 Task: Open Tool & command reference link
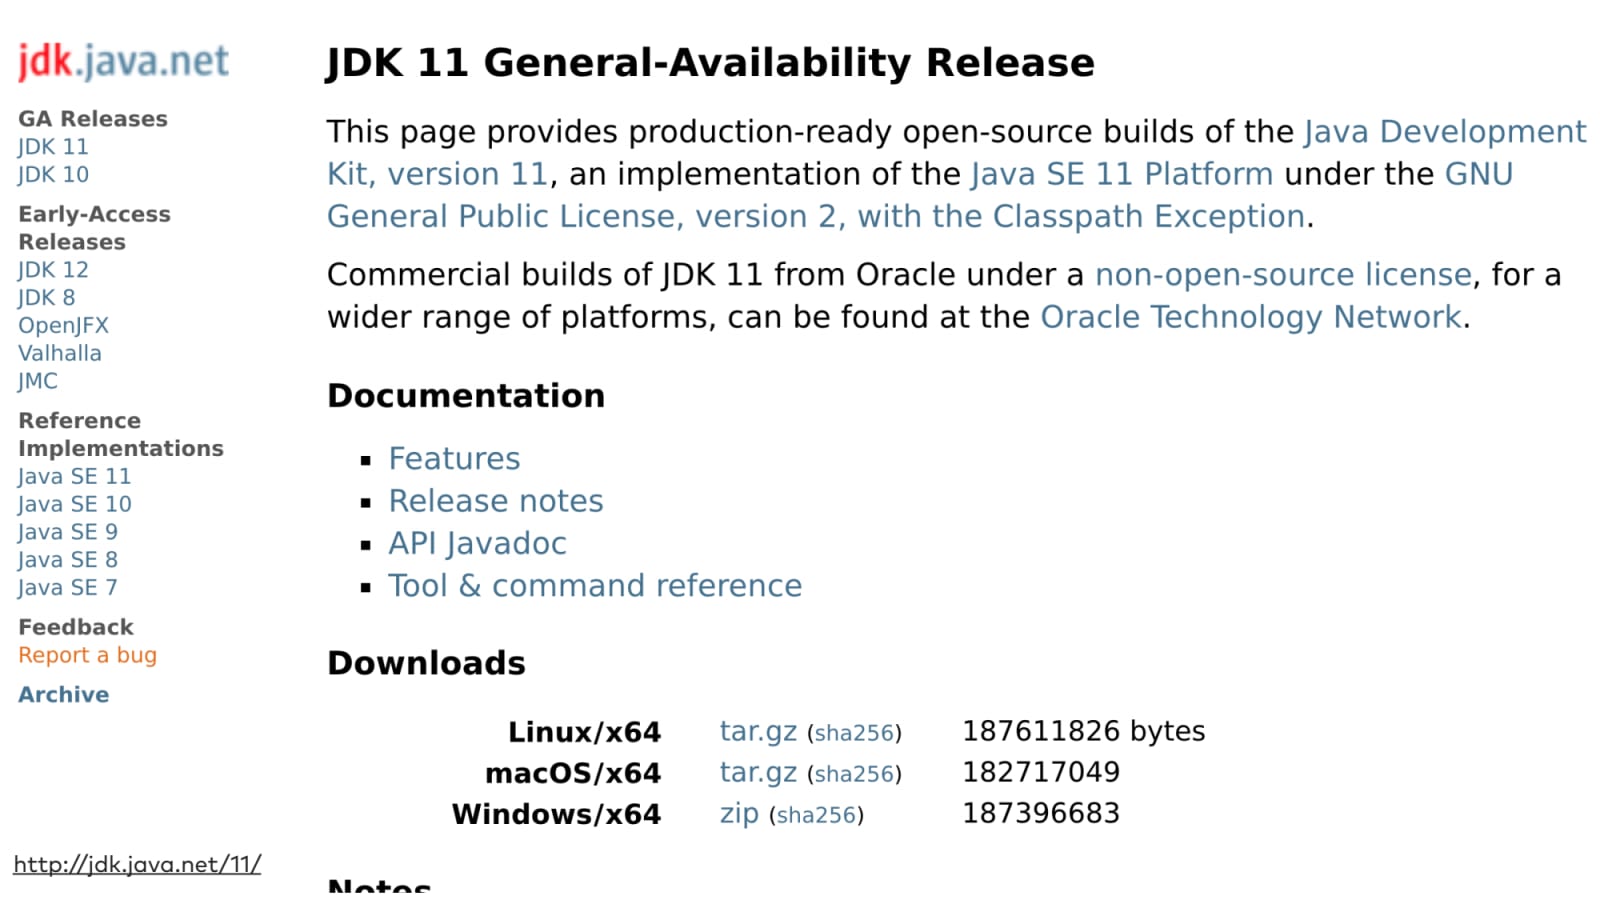595,586
